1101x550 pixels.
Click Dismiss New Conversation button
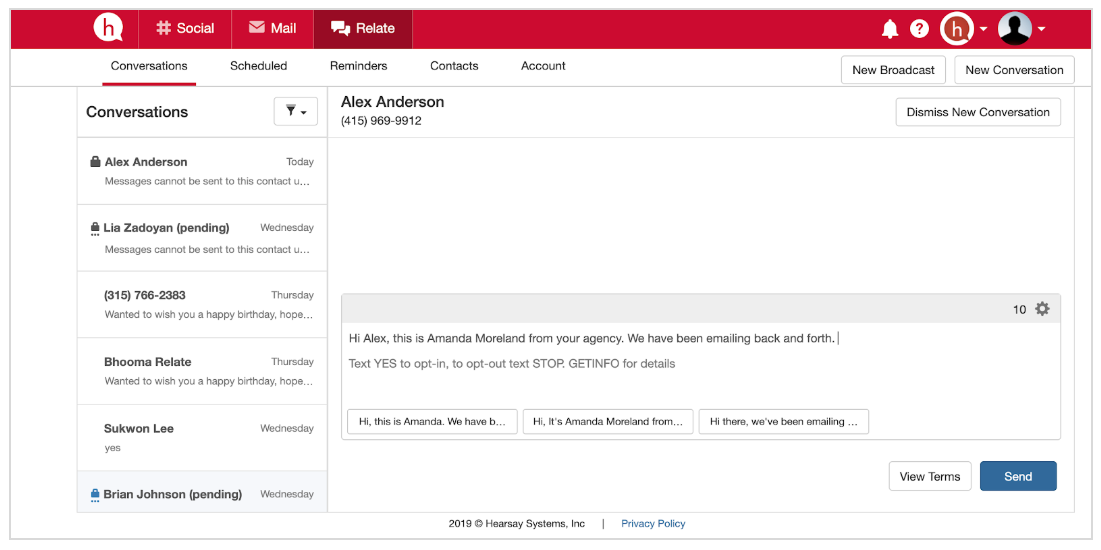point(978,112)
